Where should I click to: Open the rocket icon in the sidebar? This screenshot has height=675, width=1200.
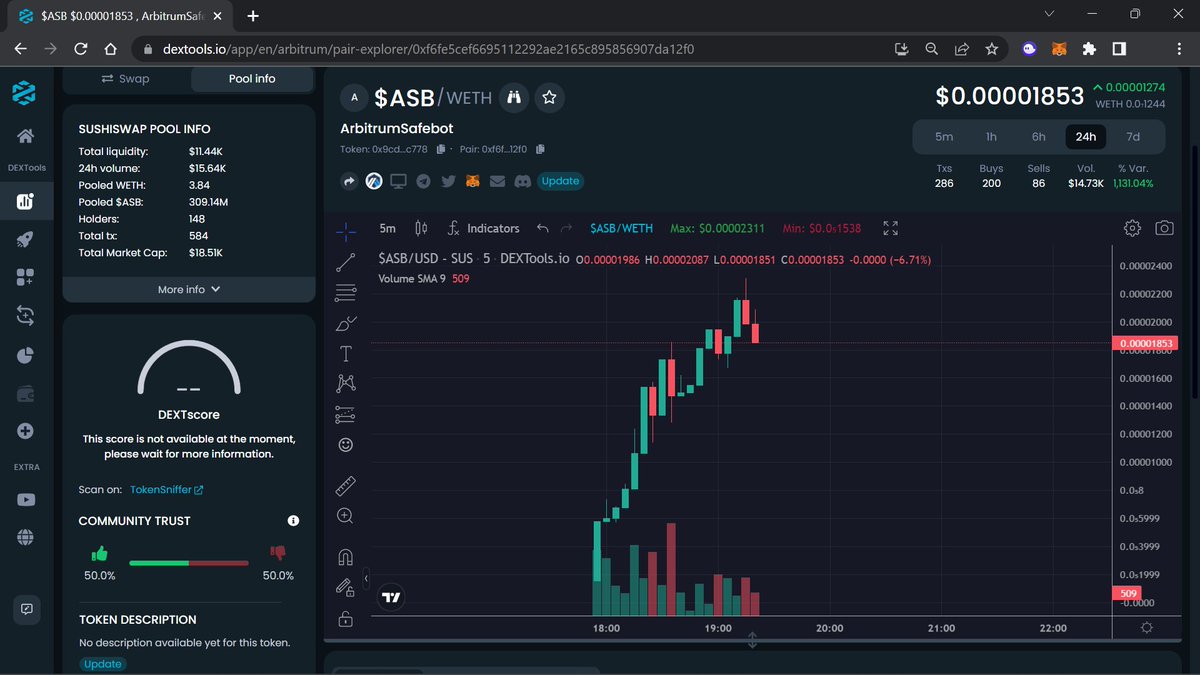pyautogui.click(x=25, y=239)
